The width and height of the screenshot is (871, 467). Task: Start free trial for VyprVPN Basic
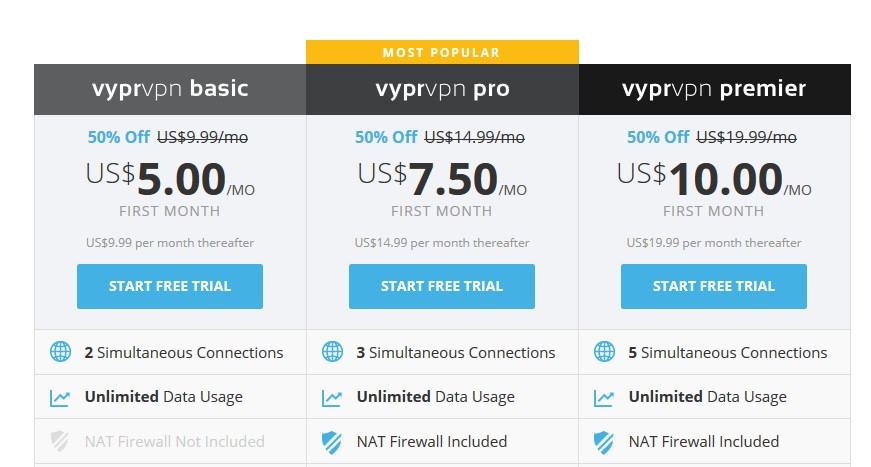(x=170, y=286)
